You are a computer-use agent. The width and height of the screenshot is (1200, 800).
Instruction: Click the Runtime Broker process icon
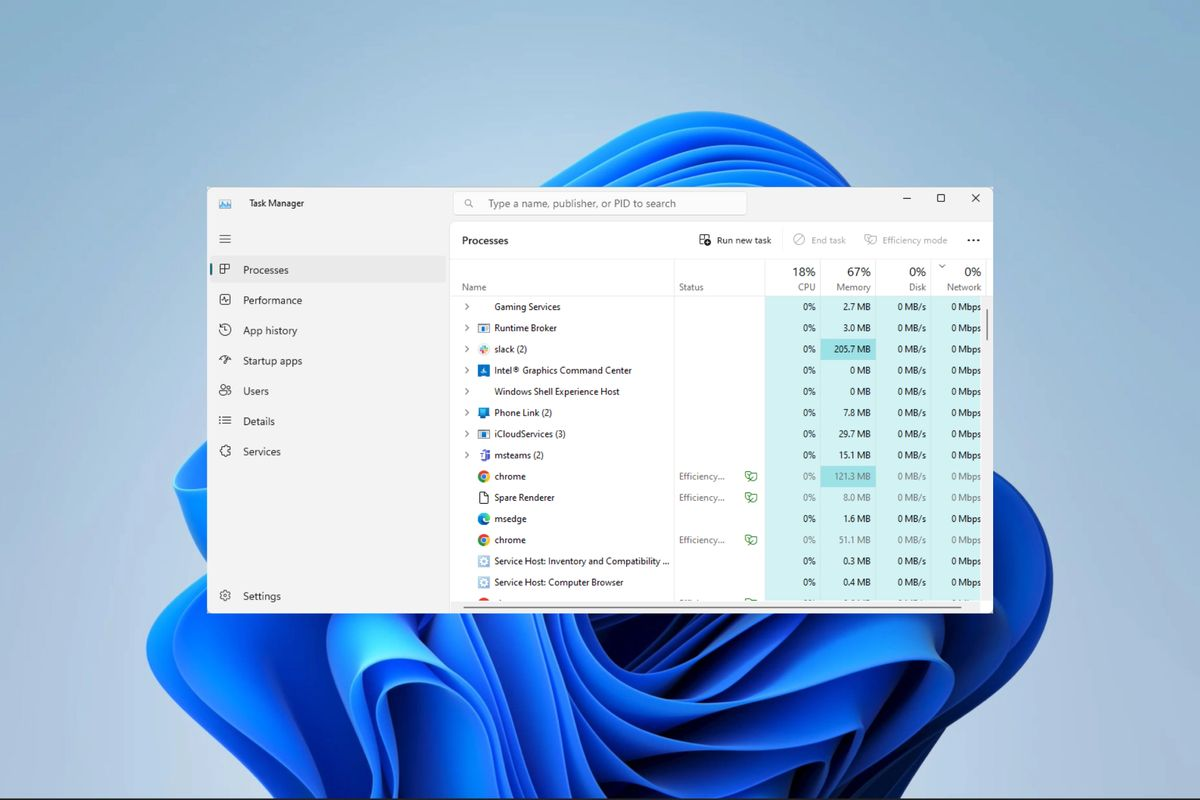[x=484, y=328]
